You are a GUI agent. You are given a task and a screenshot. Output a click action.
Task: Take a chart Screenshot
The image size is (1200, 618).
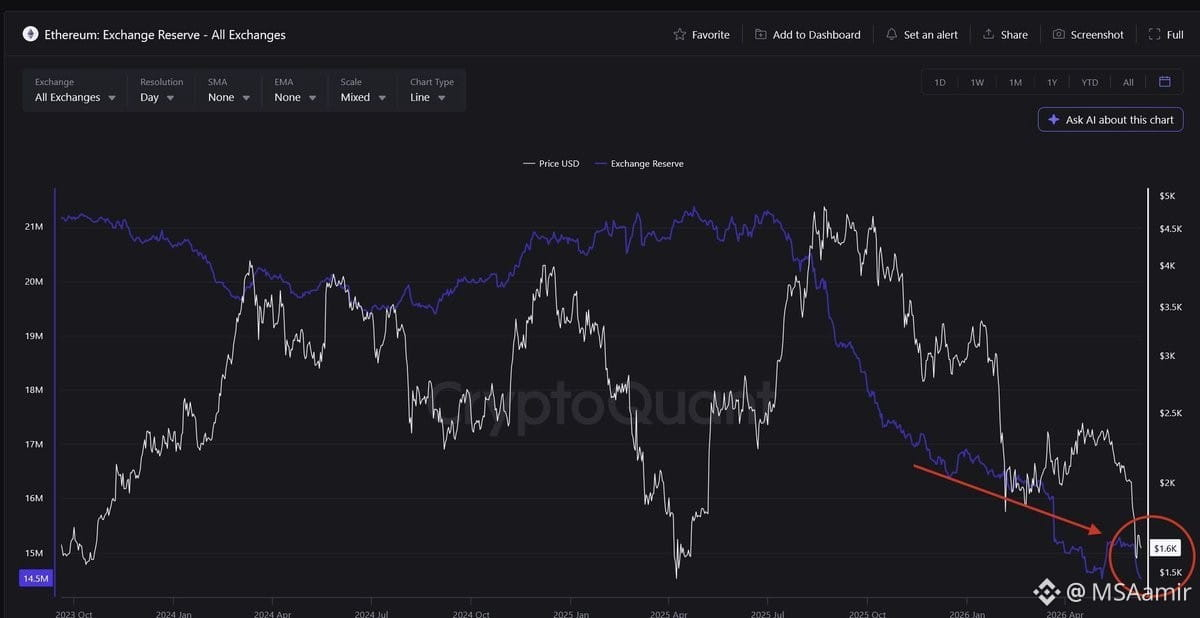pyautogui.click(x=1088, y=34)
